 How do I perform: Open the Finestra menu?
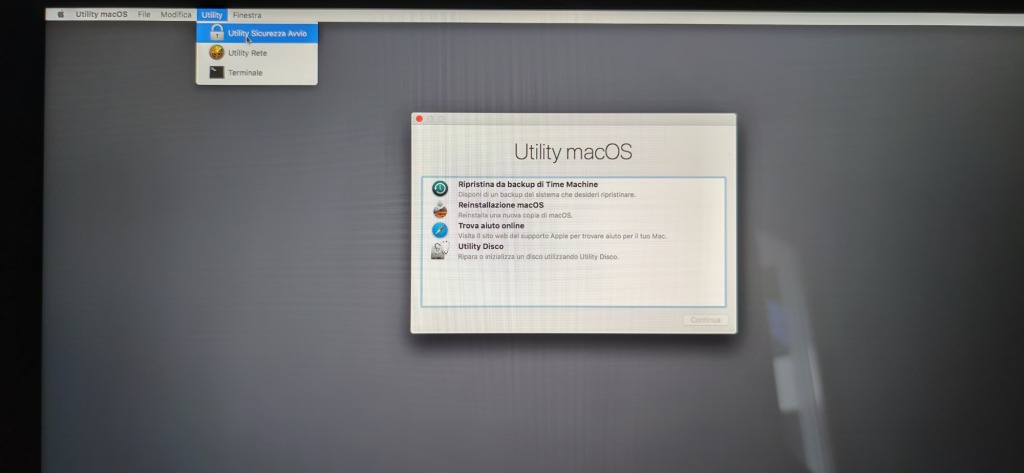coord(247,14)
